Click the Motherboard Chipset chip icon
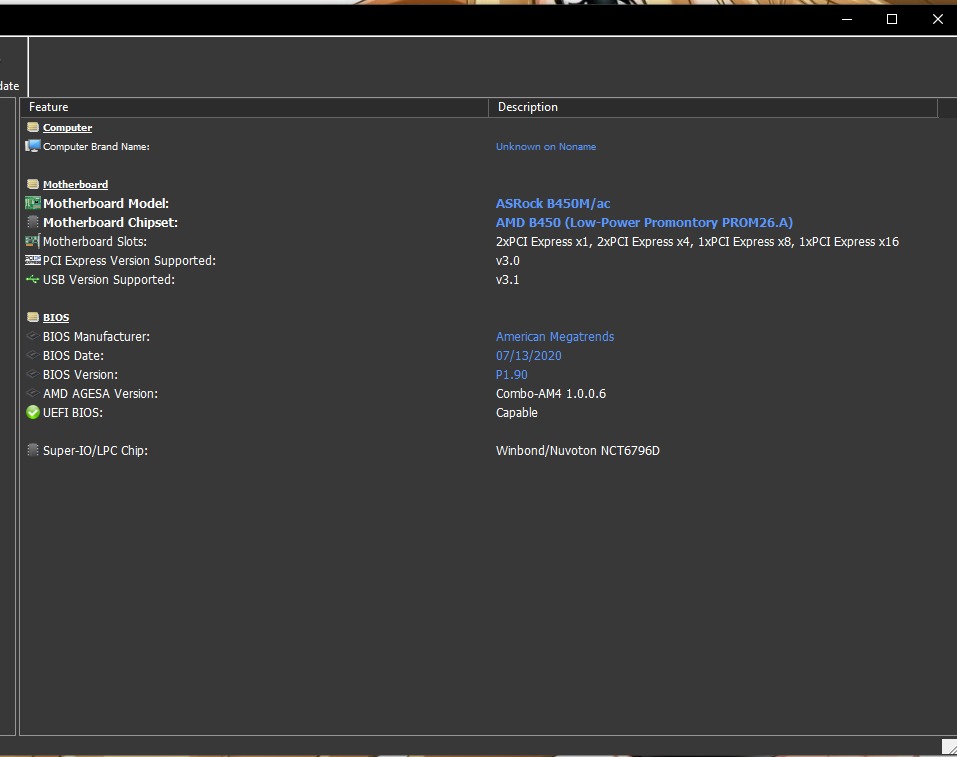This screenshot has height=757, width=957. 33,222
